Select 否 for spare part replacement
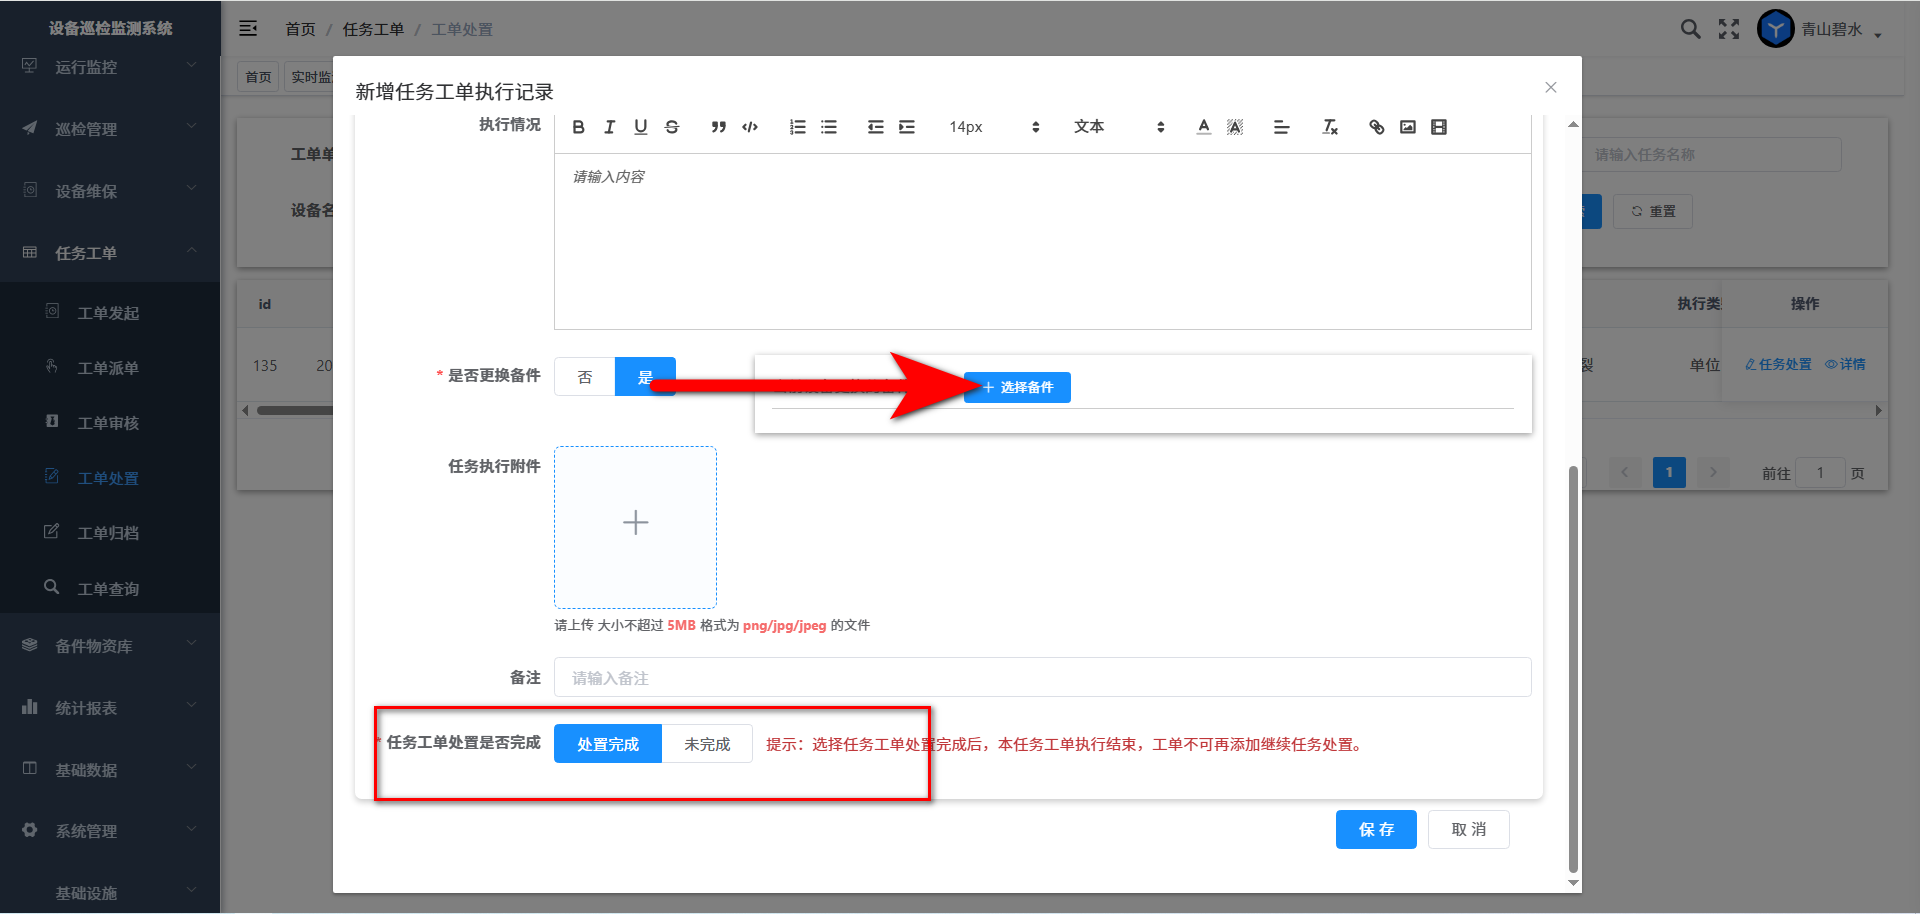 585,377
